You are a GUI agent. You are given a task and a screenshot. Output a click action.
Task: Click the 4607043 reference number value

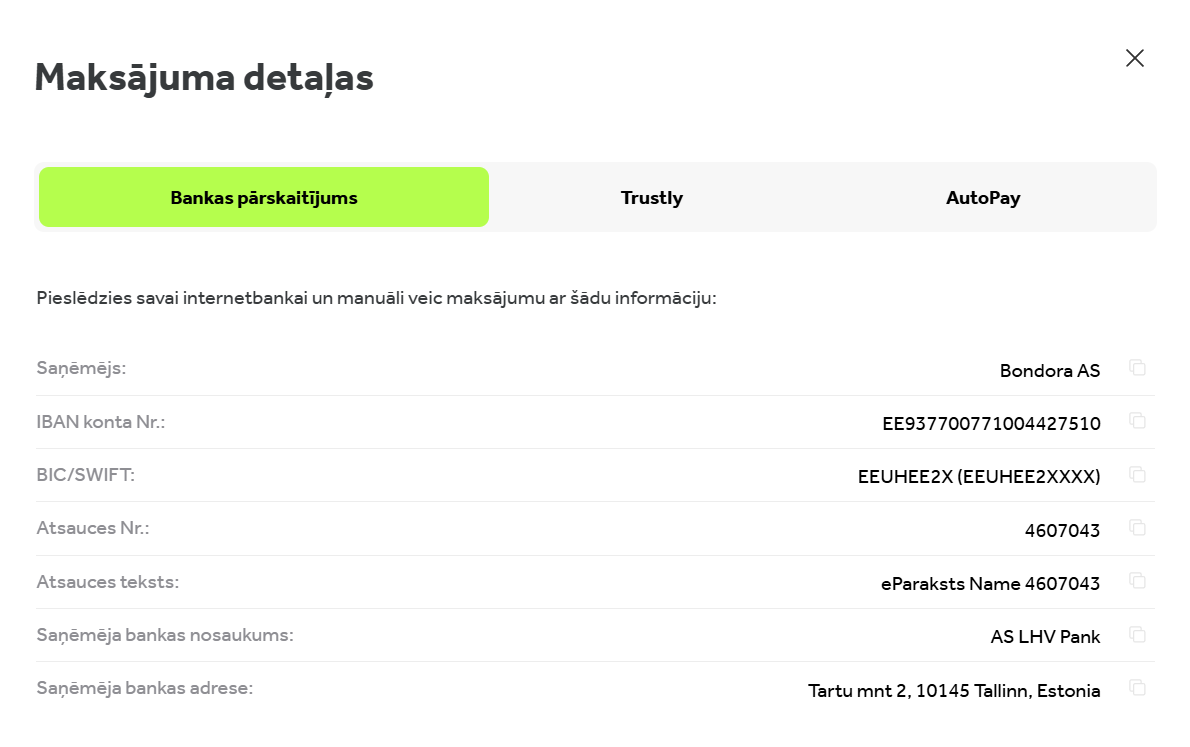[x=1062, y=530]
